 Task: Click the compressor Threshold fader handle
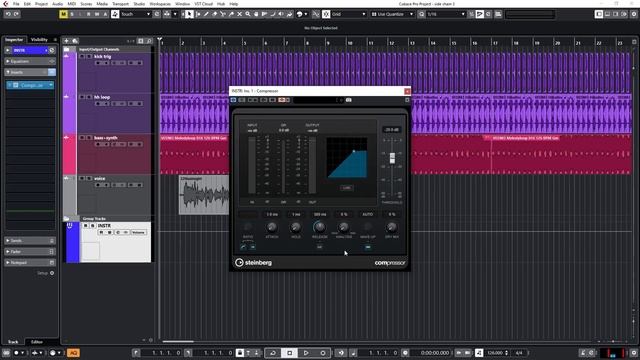point(392,158)
